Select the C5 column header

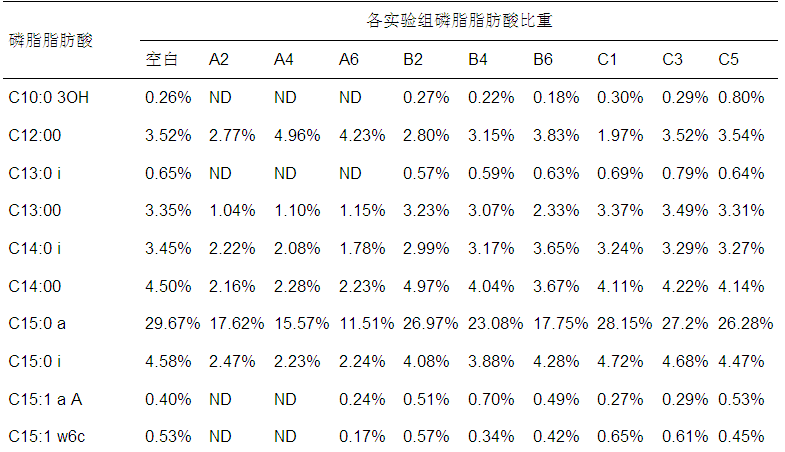coord(729,60)
